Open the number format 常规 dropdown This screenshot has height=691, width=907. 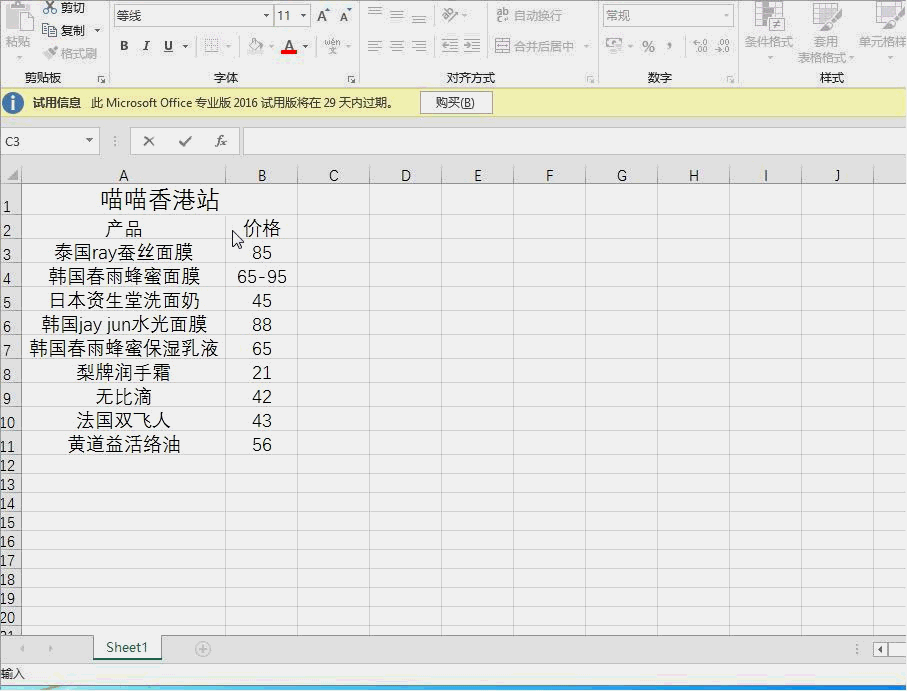pyautogui.click(x=727, y=16)
